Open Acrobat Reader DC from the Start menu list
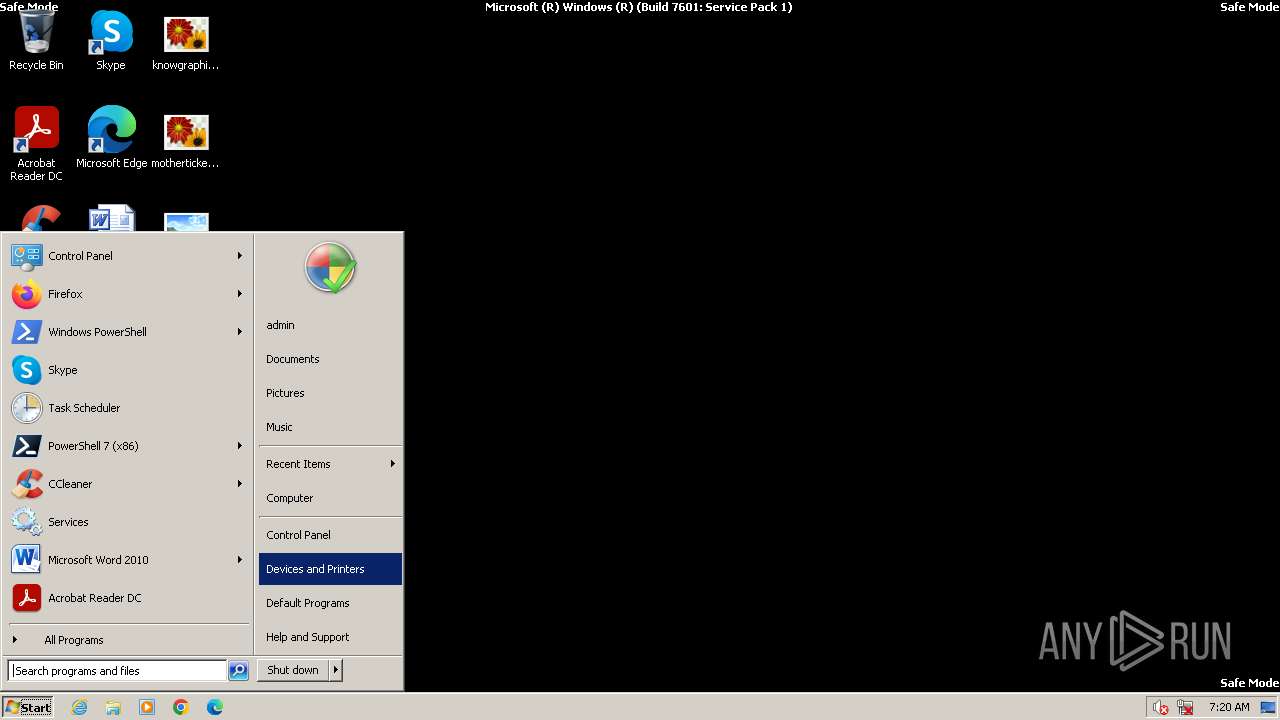1280x720 pixels. pos(127,598)
